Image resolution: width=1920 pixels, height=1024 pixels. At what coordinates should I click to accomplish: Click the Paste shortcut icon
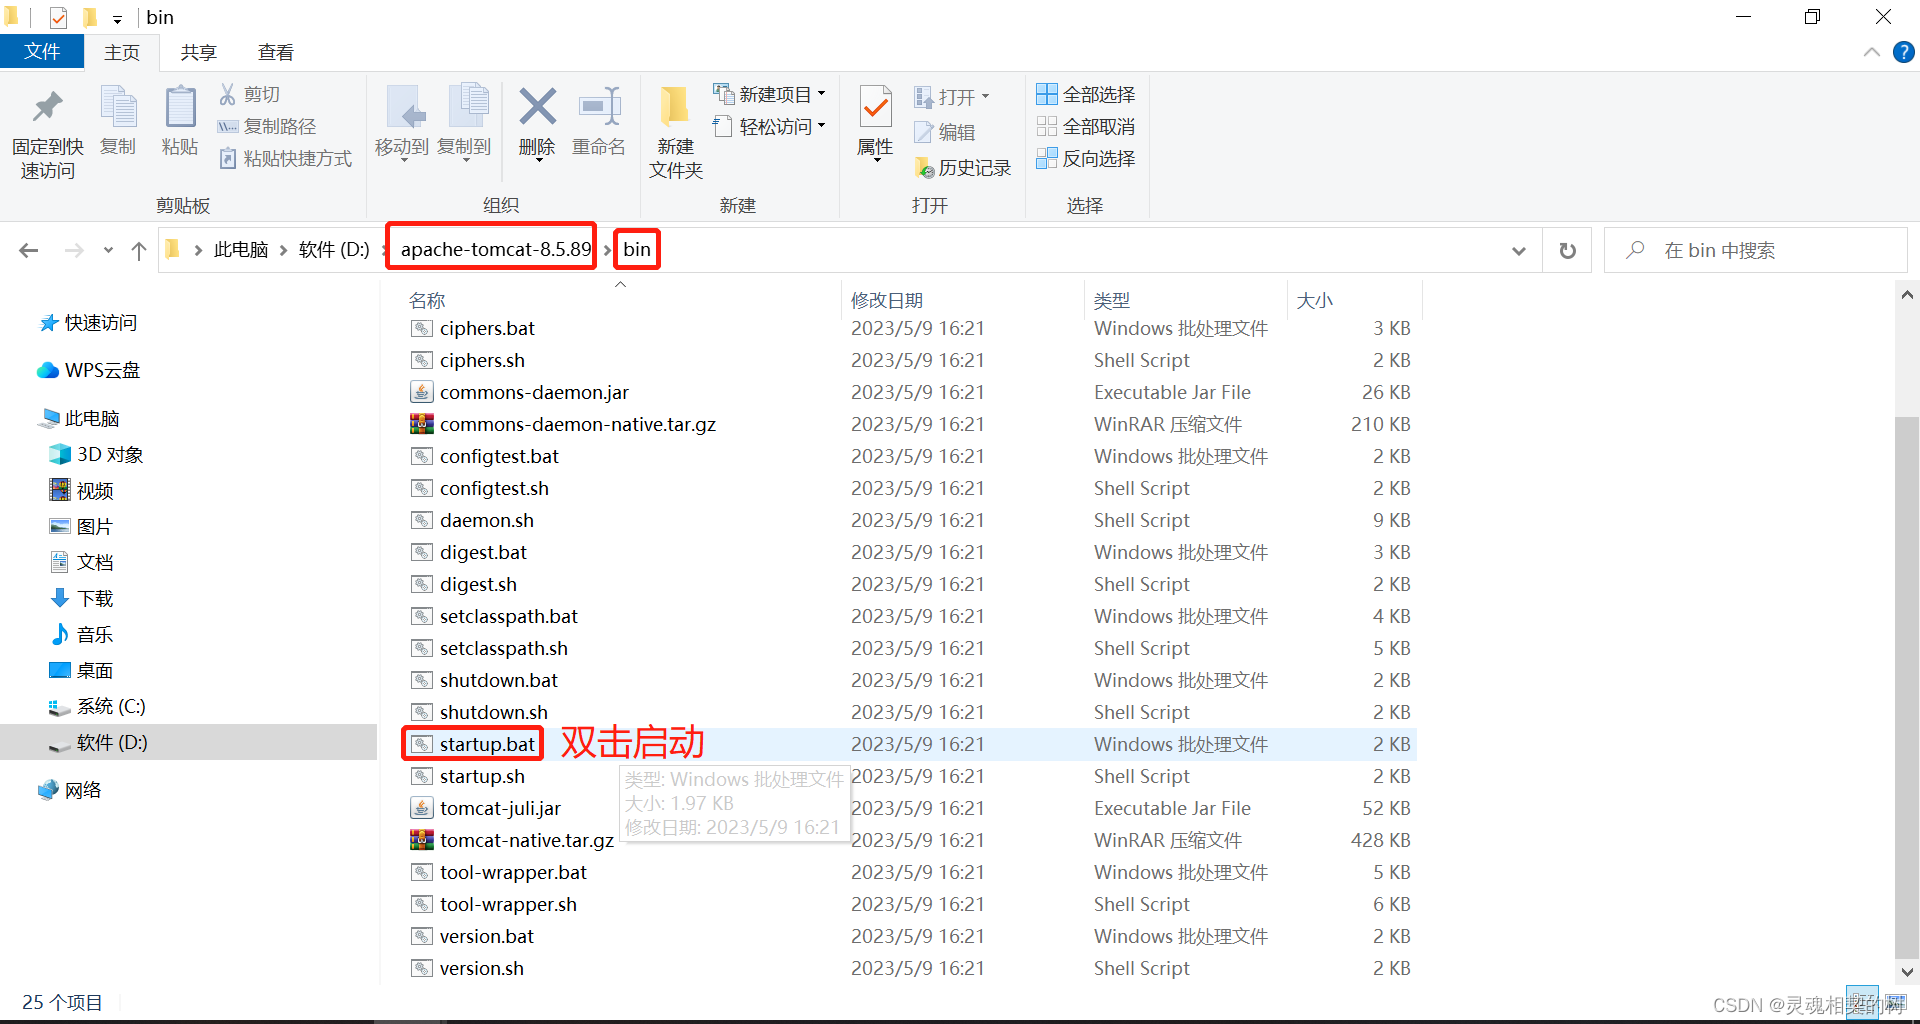[x=228, y=158]
